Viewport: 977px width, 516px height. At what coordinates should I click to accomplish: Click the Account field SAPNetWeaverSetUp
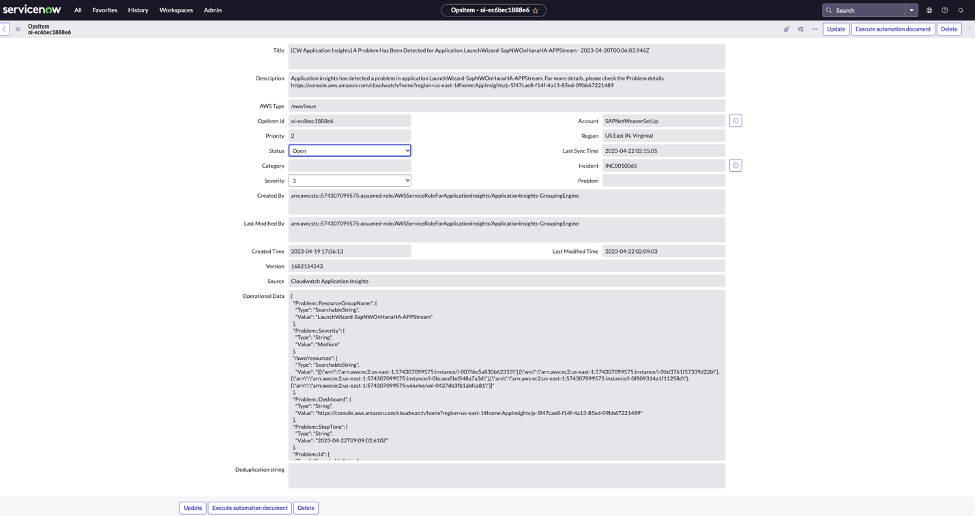point(664,121)
